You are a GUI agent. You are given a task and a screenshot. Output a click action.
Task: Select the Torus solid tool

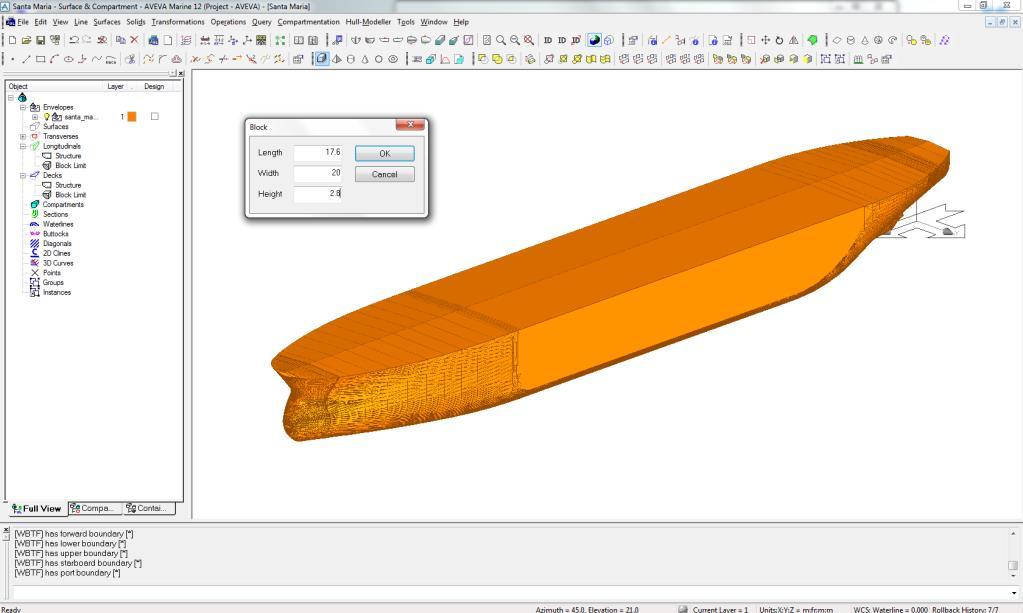pyautogui.click(x=393, y=59)
